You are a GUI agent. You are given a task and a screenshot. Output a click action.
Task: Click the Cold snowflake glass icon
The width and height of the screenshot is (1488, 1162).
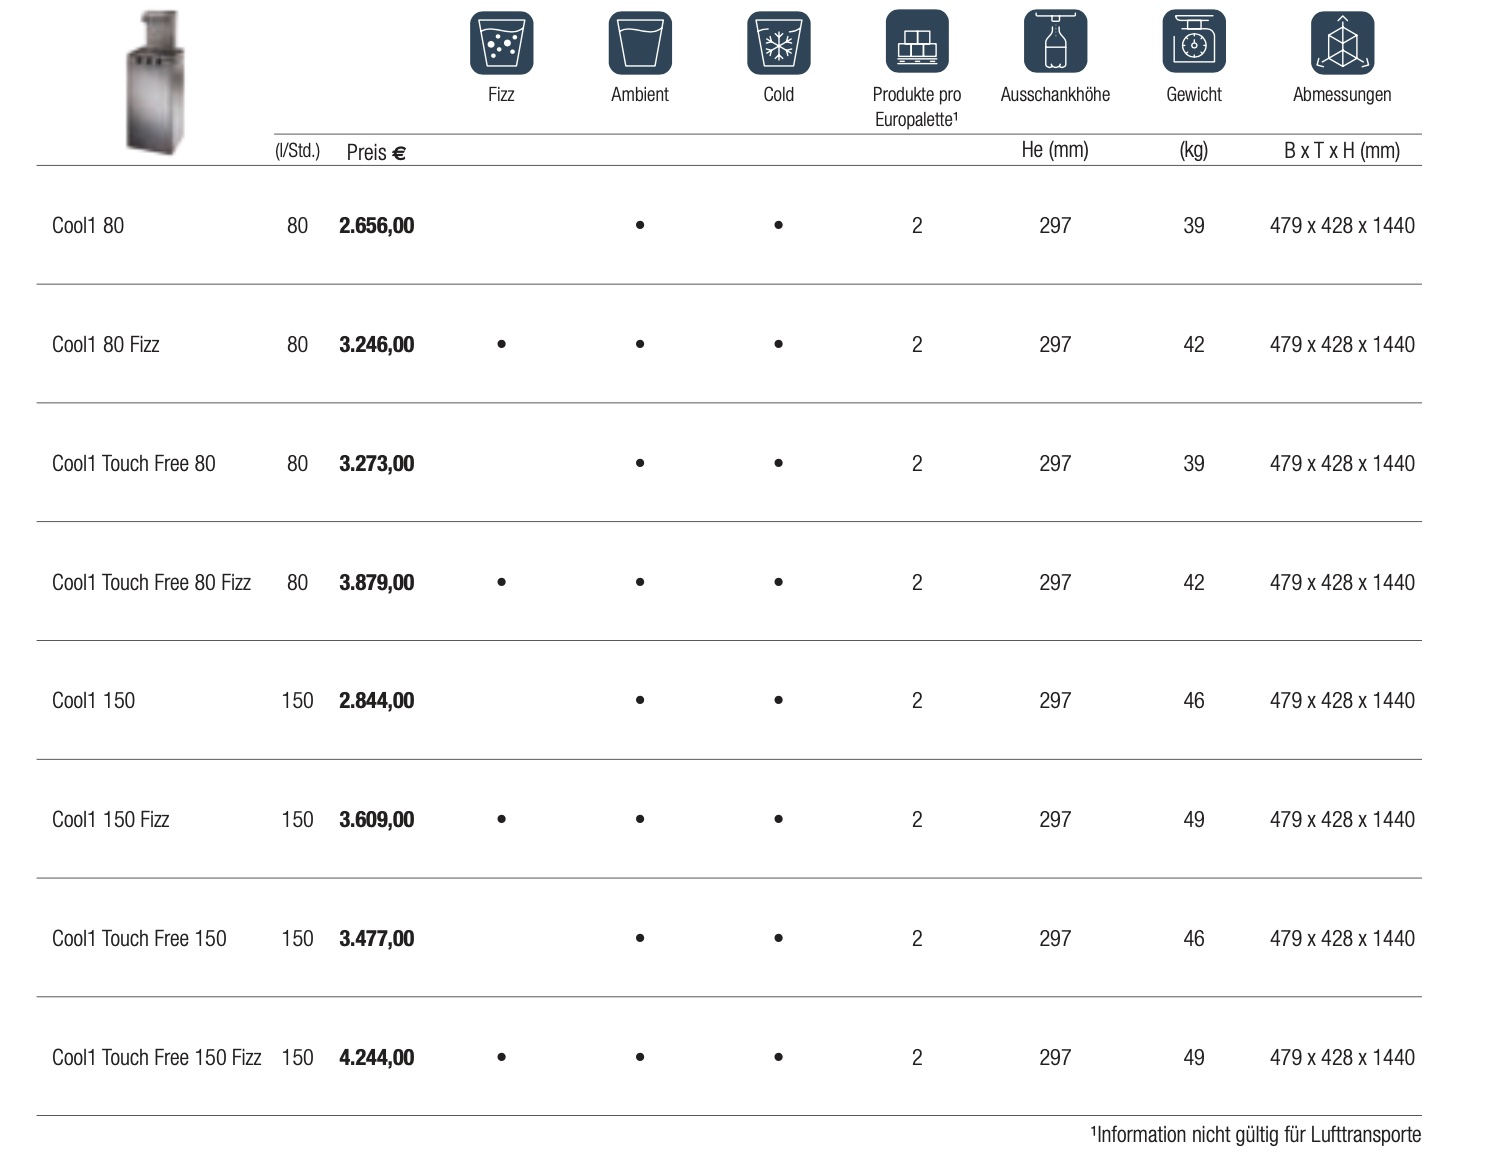778,43
